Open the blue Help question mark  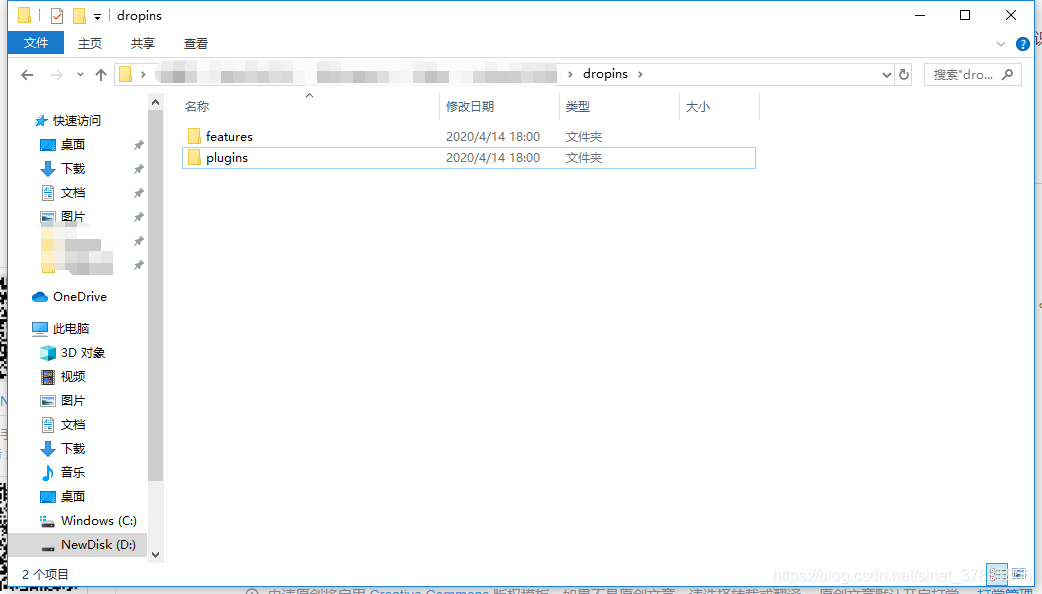coord(1023,44)
